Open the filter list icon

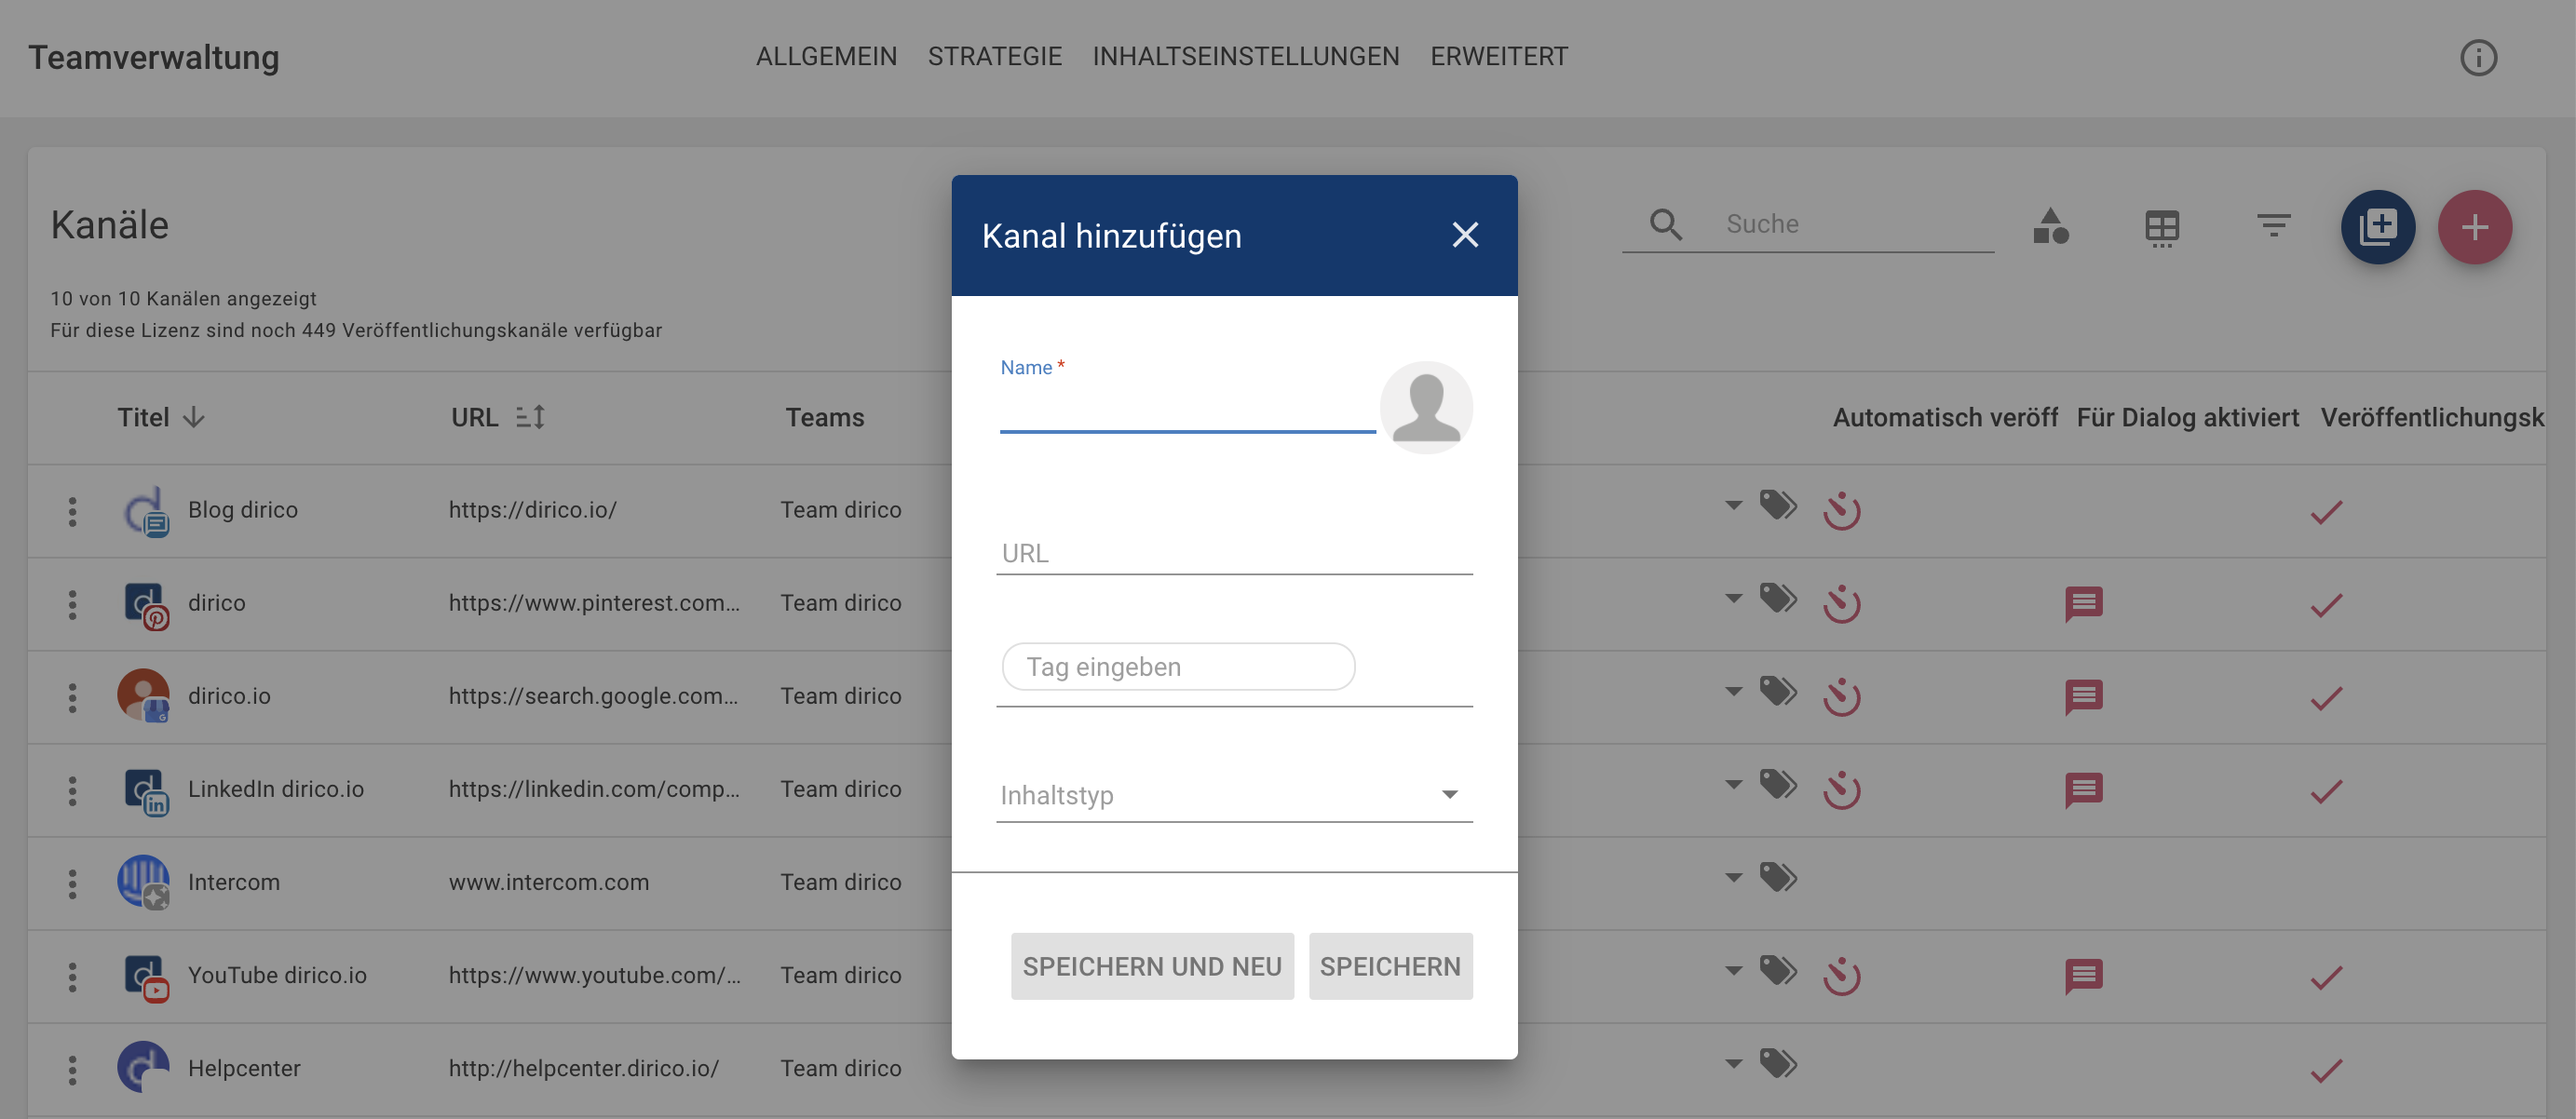2273,225
